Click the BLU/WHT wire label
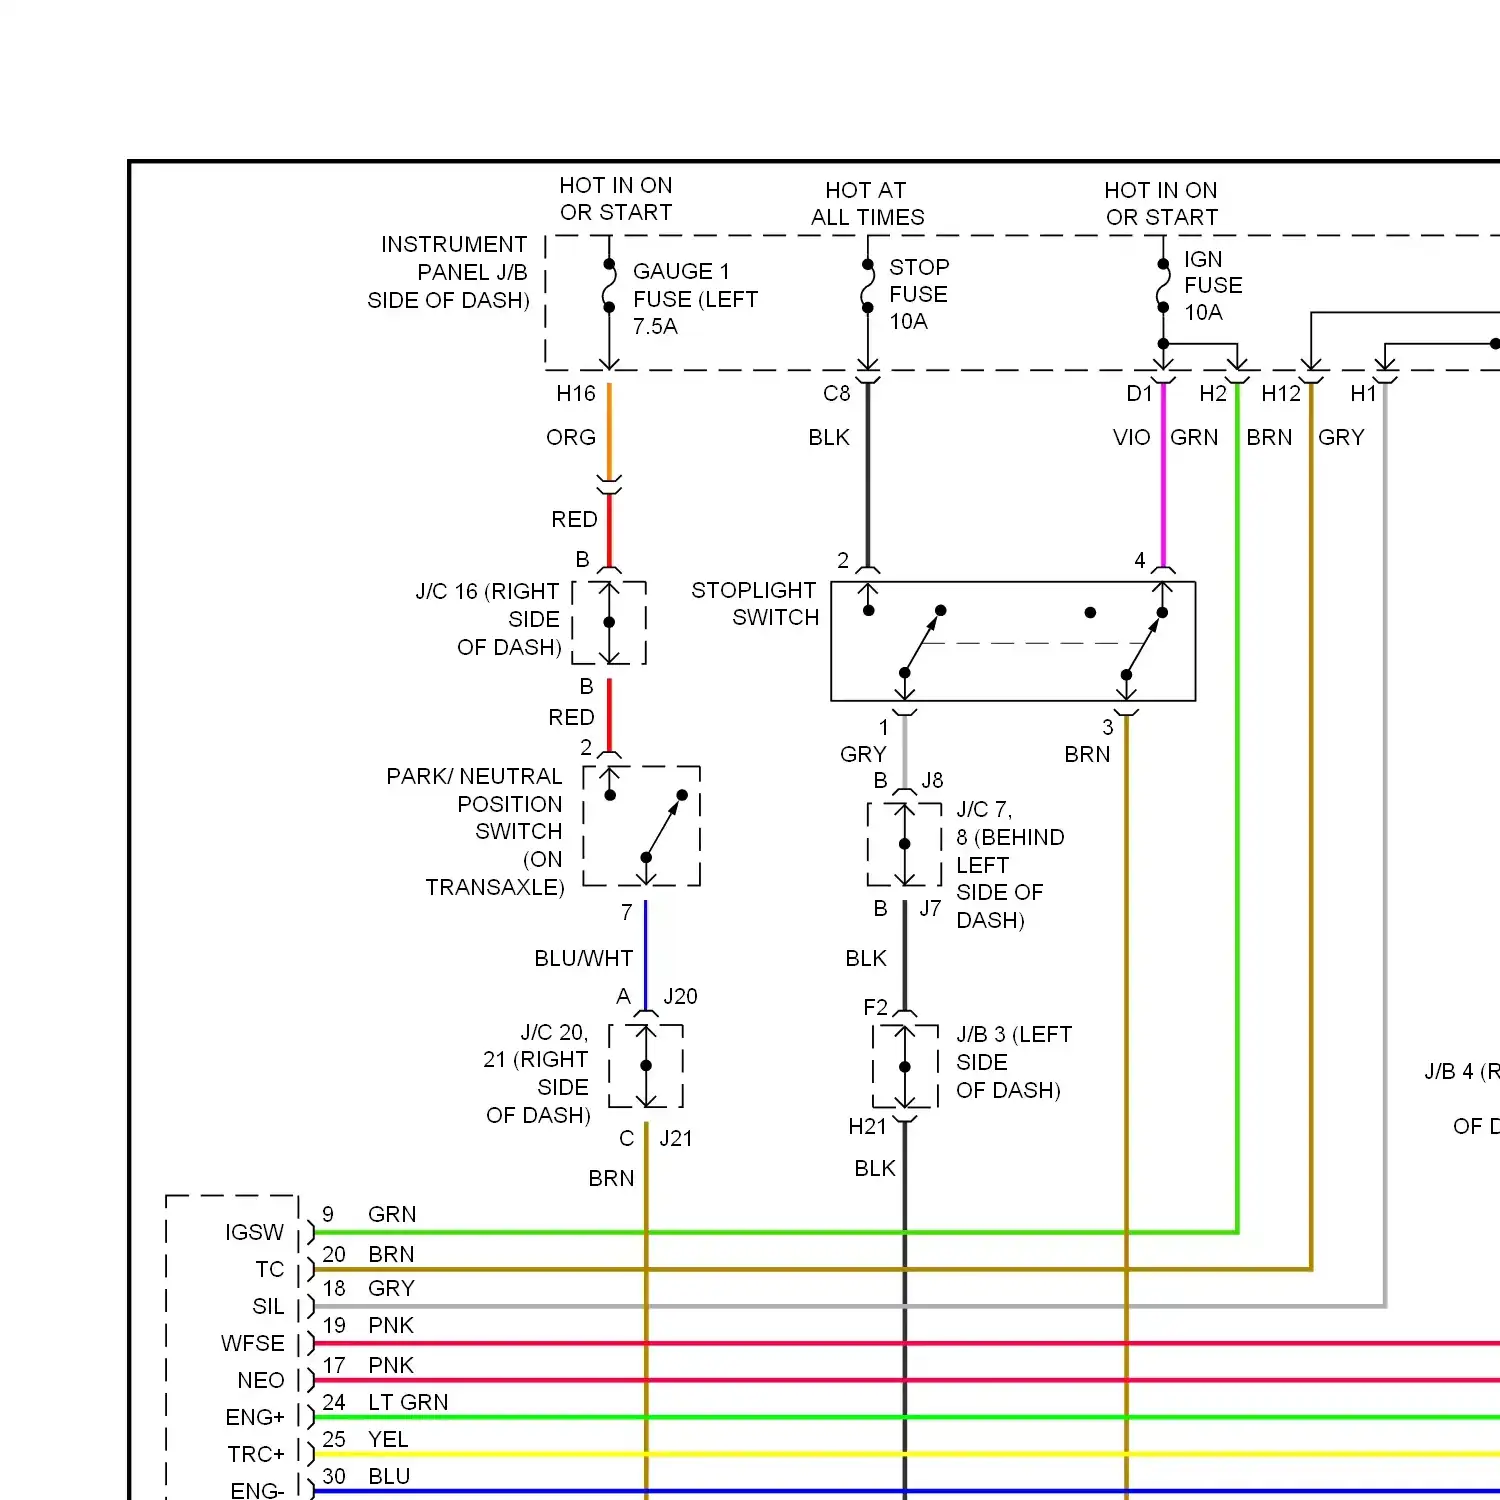 [583, 959]
